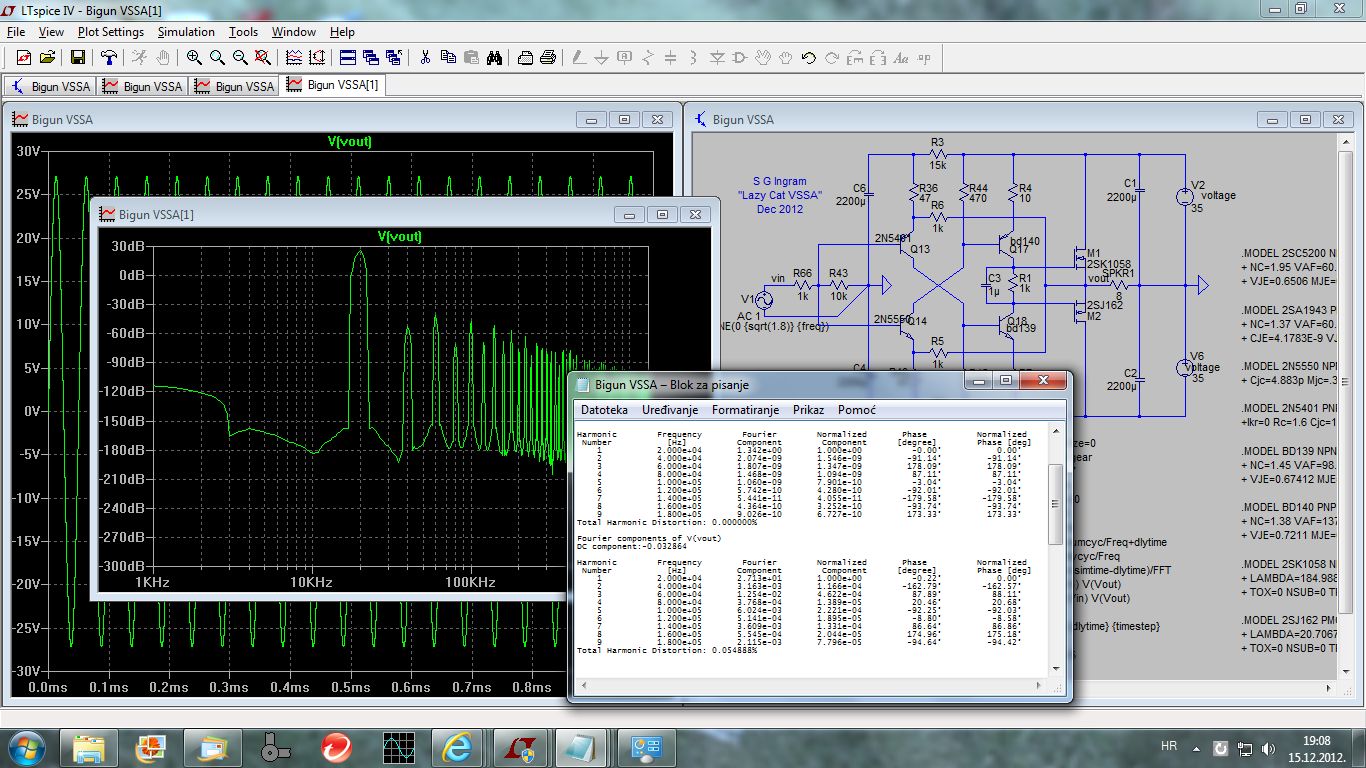
Task: Click V2 voltage source in schematic
Action: pyautogui.click(x=1186, y=195)
